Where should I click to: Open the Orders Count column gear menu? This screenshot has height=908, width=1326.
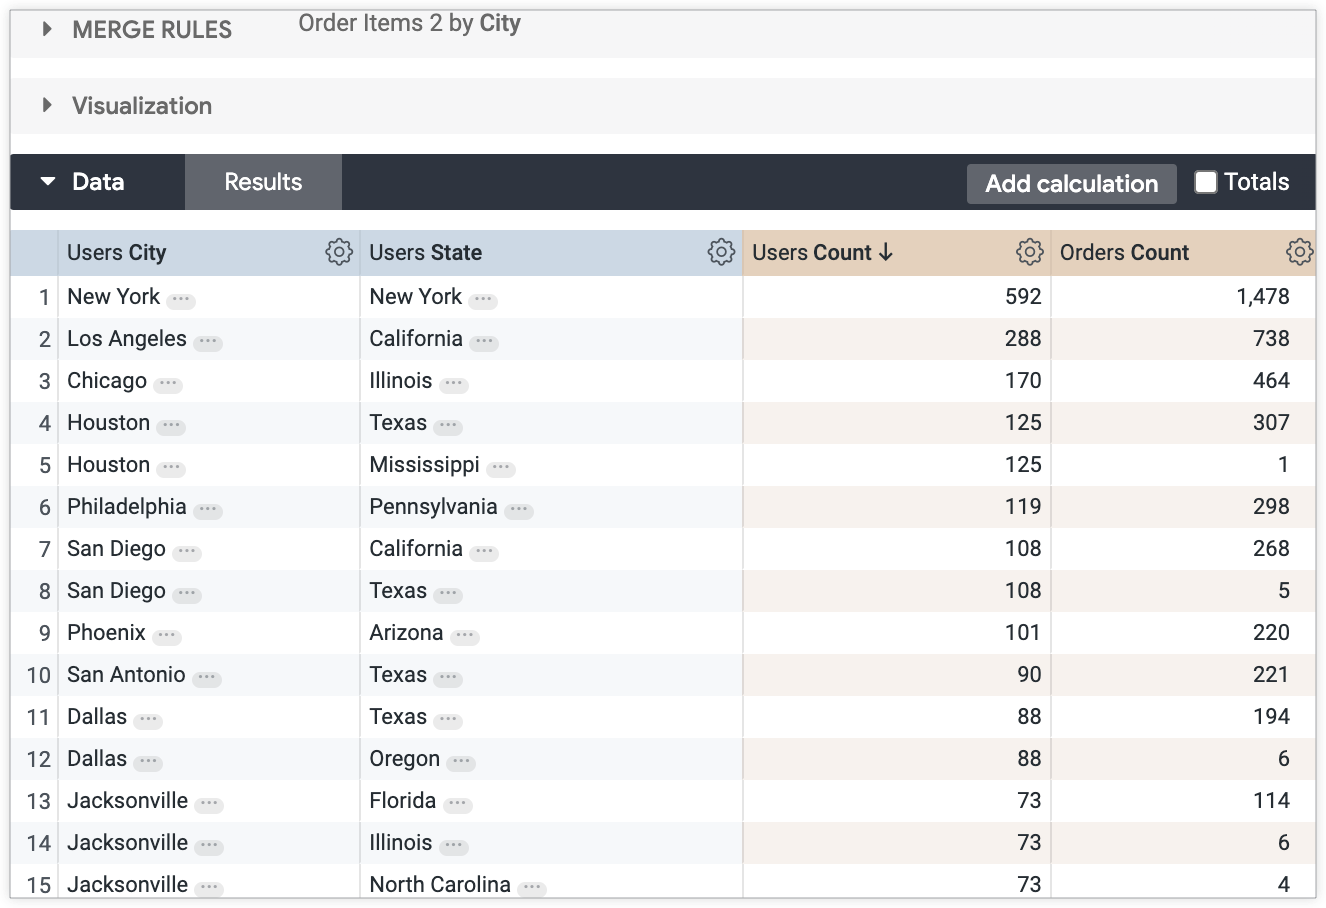point(1298,252)
